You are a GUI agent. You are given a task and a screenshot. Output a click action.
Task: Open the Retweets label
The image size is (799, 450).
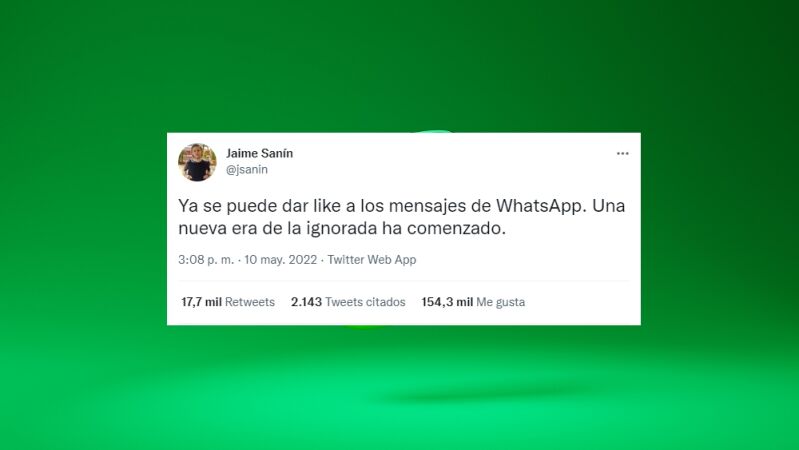click(250, 302)
